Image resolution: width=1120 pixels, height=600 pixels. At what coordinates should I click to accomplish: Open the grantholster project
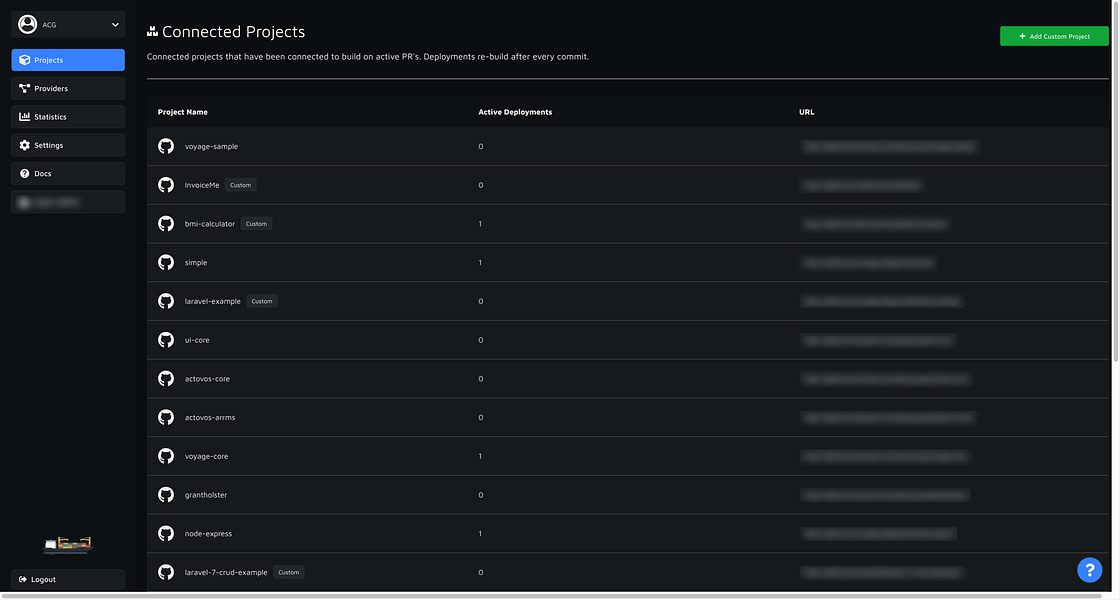click(x=206, y=495)
